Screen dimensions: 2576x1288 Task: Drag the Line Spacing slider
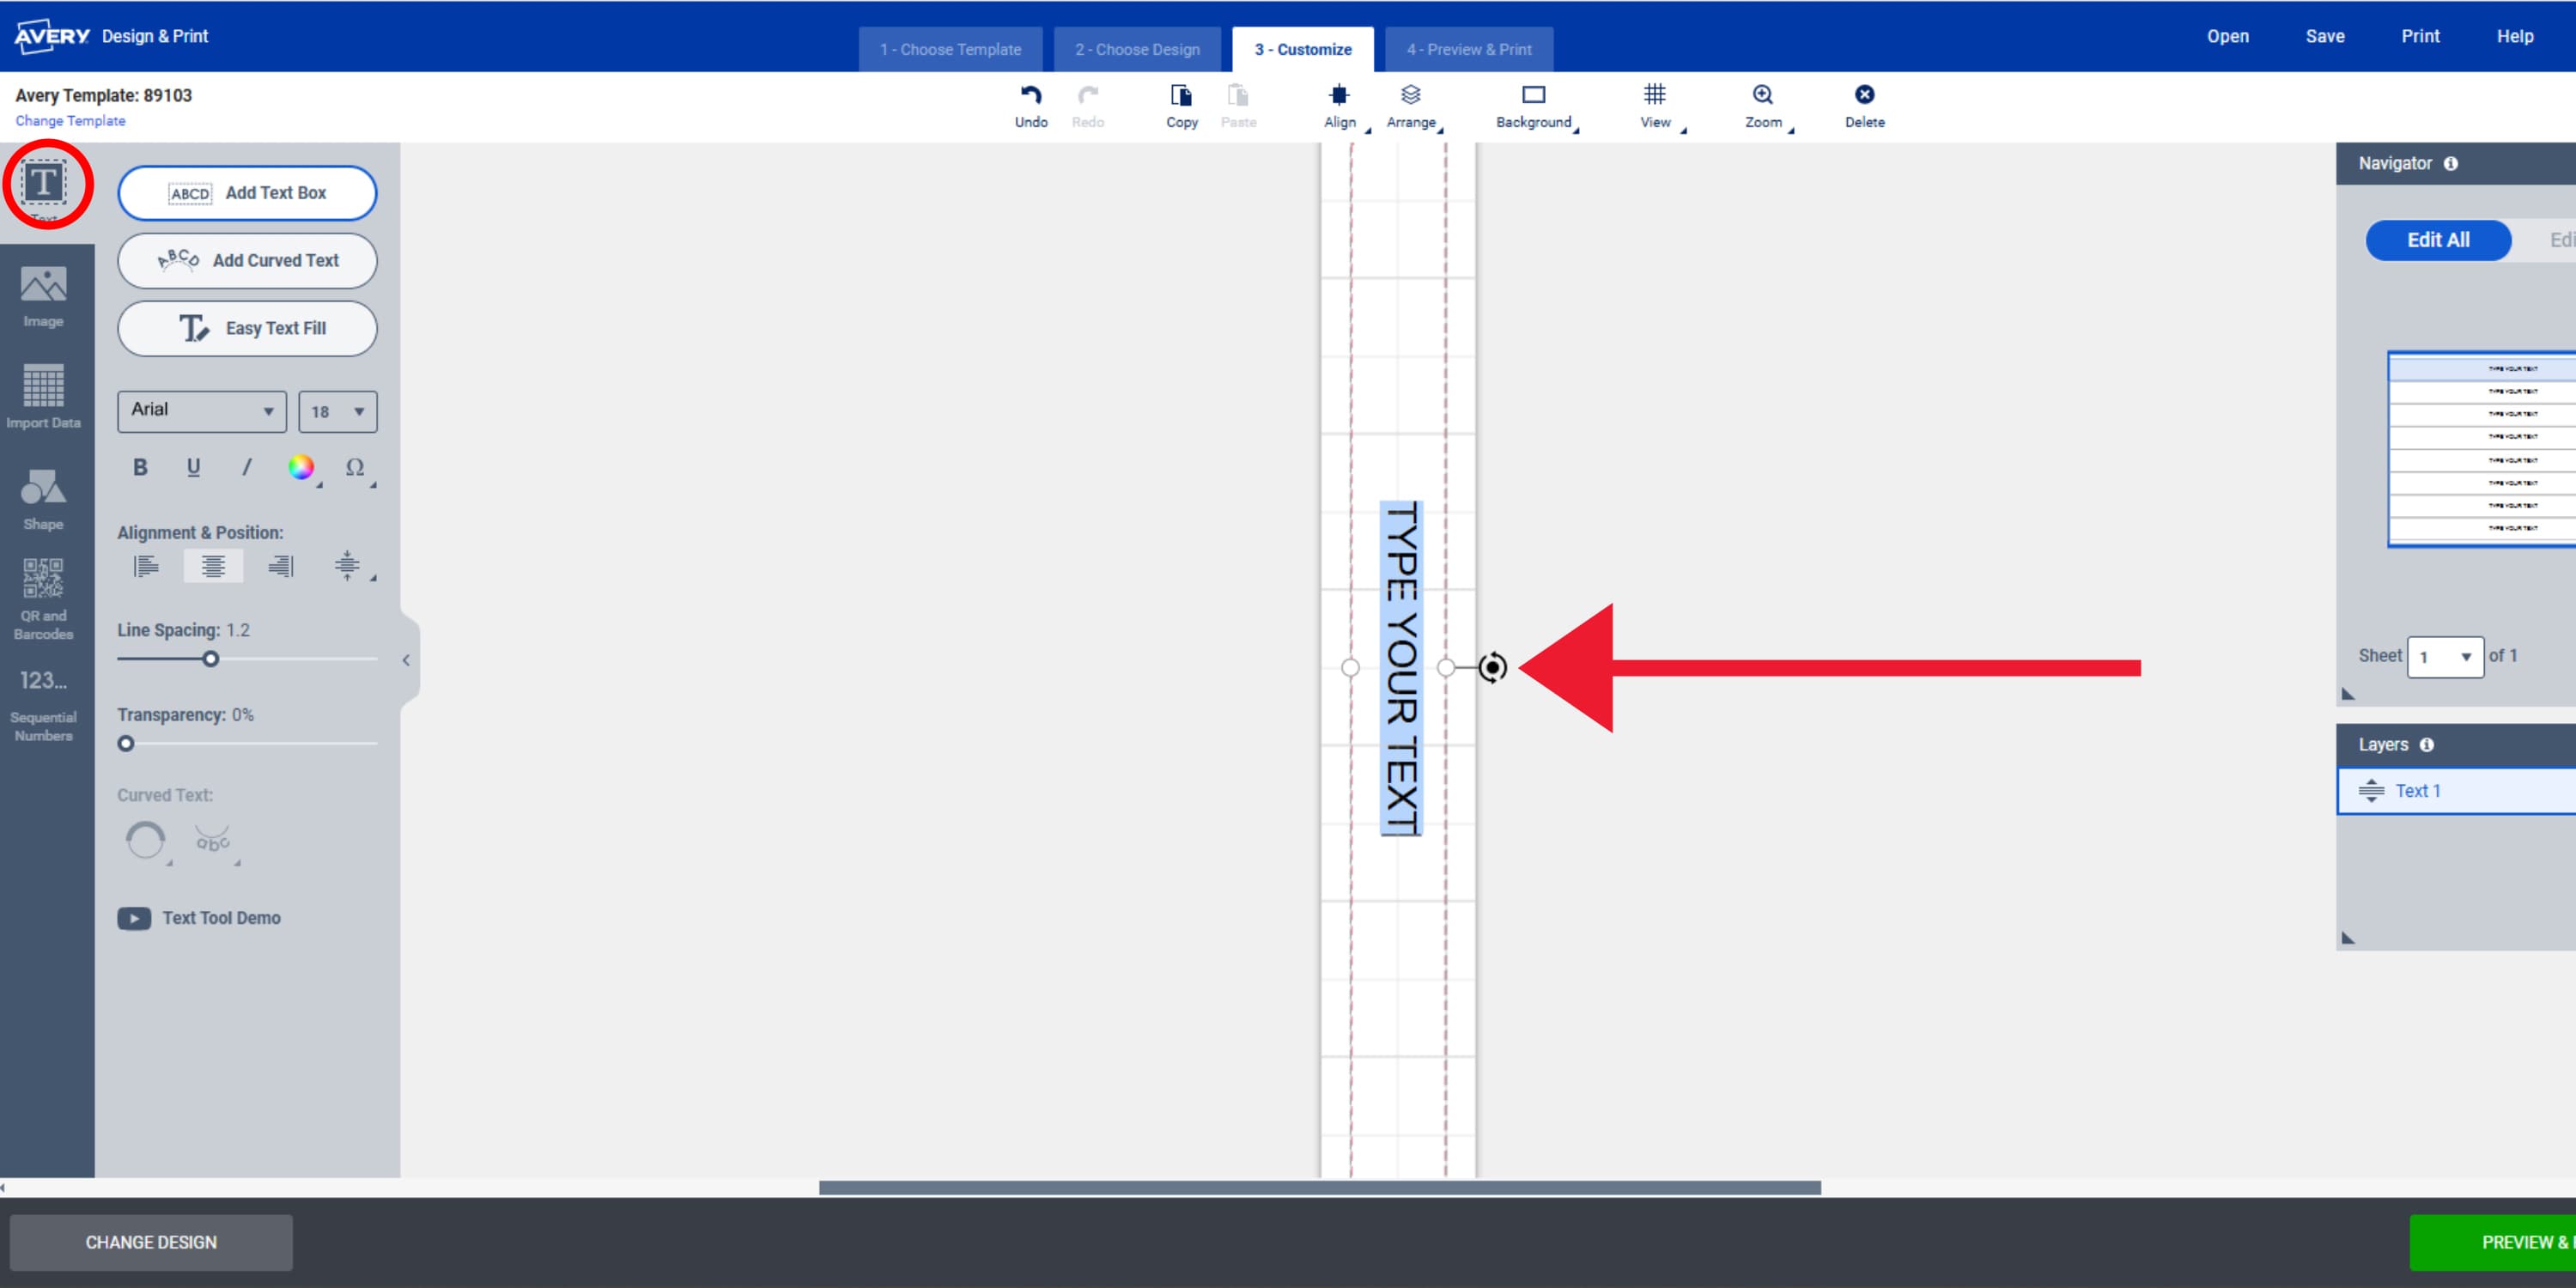[209, 657]
